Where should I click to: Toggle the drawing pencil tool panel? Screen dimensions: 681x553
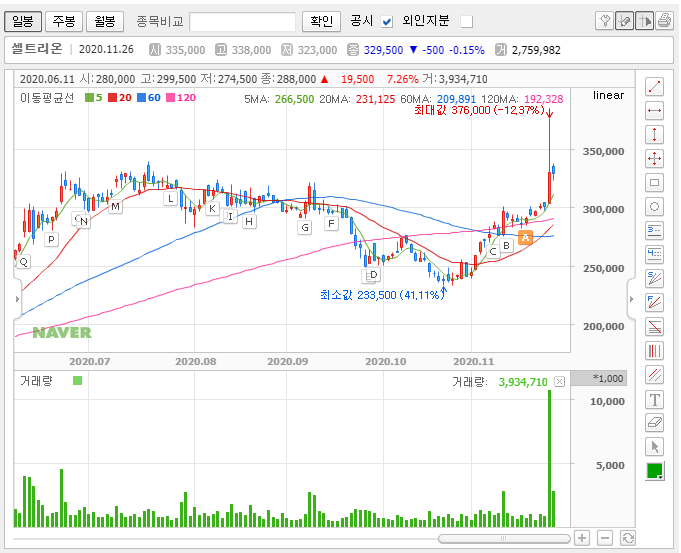pos(624,21)
